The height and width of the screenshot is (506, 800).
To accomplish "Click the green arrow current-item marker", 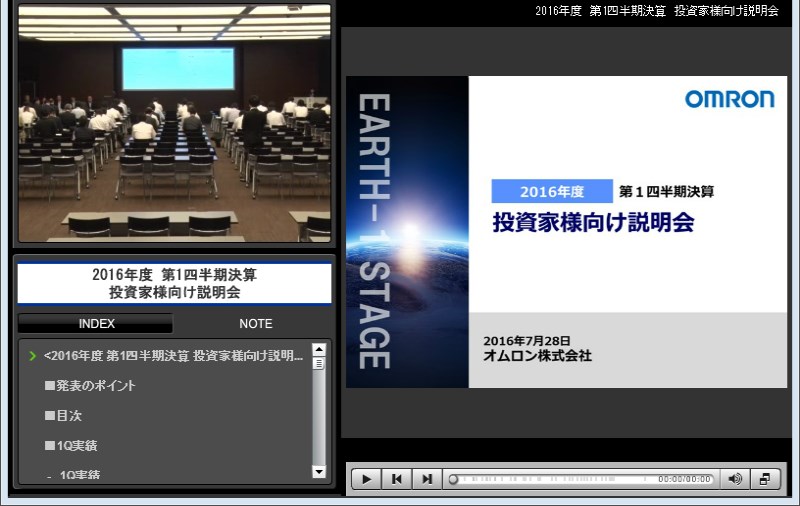I will click(33, 356).
